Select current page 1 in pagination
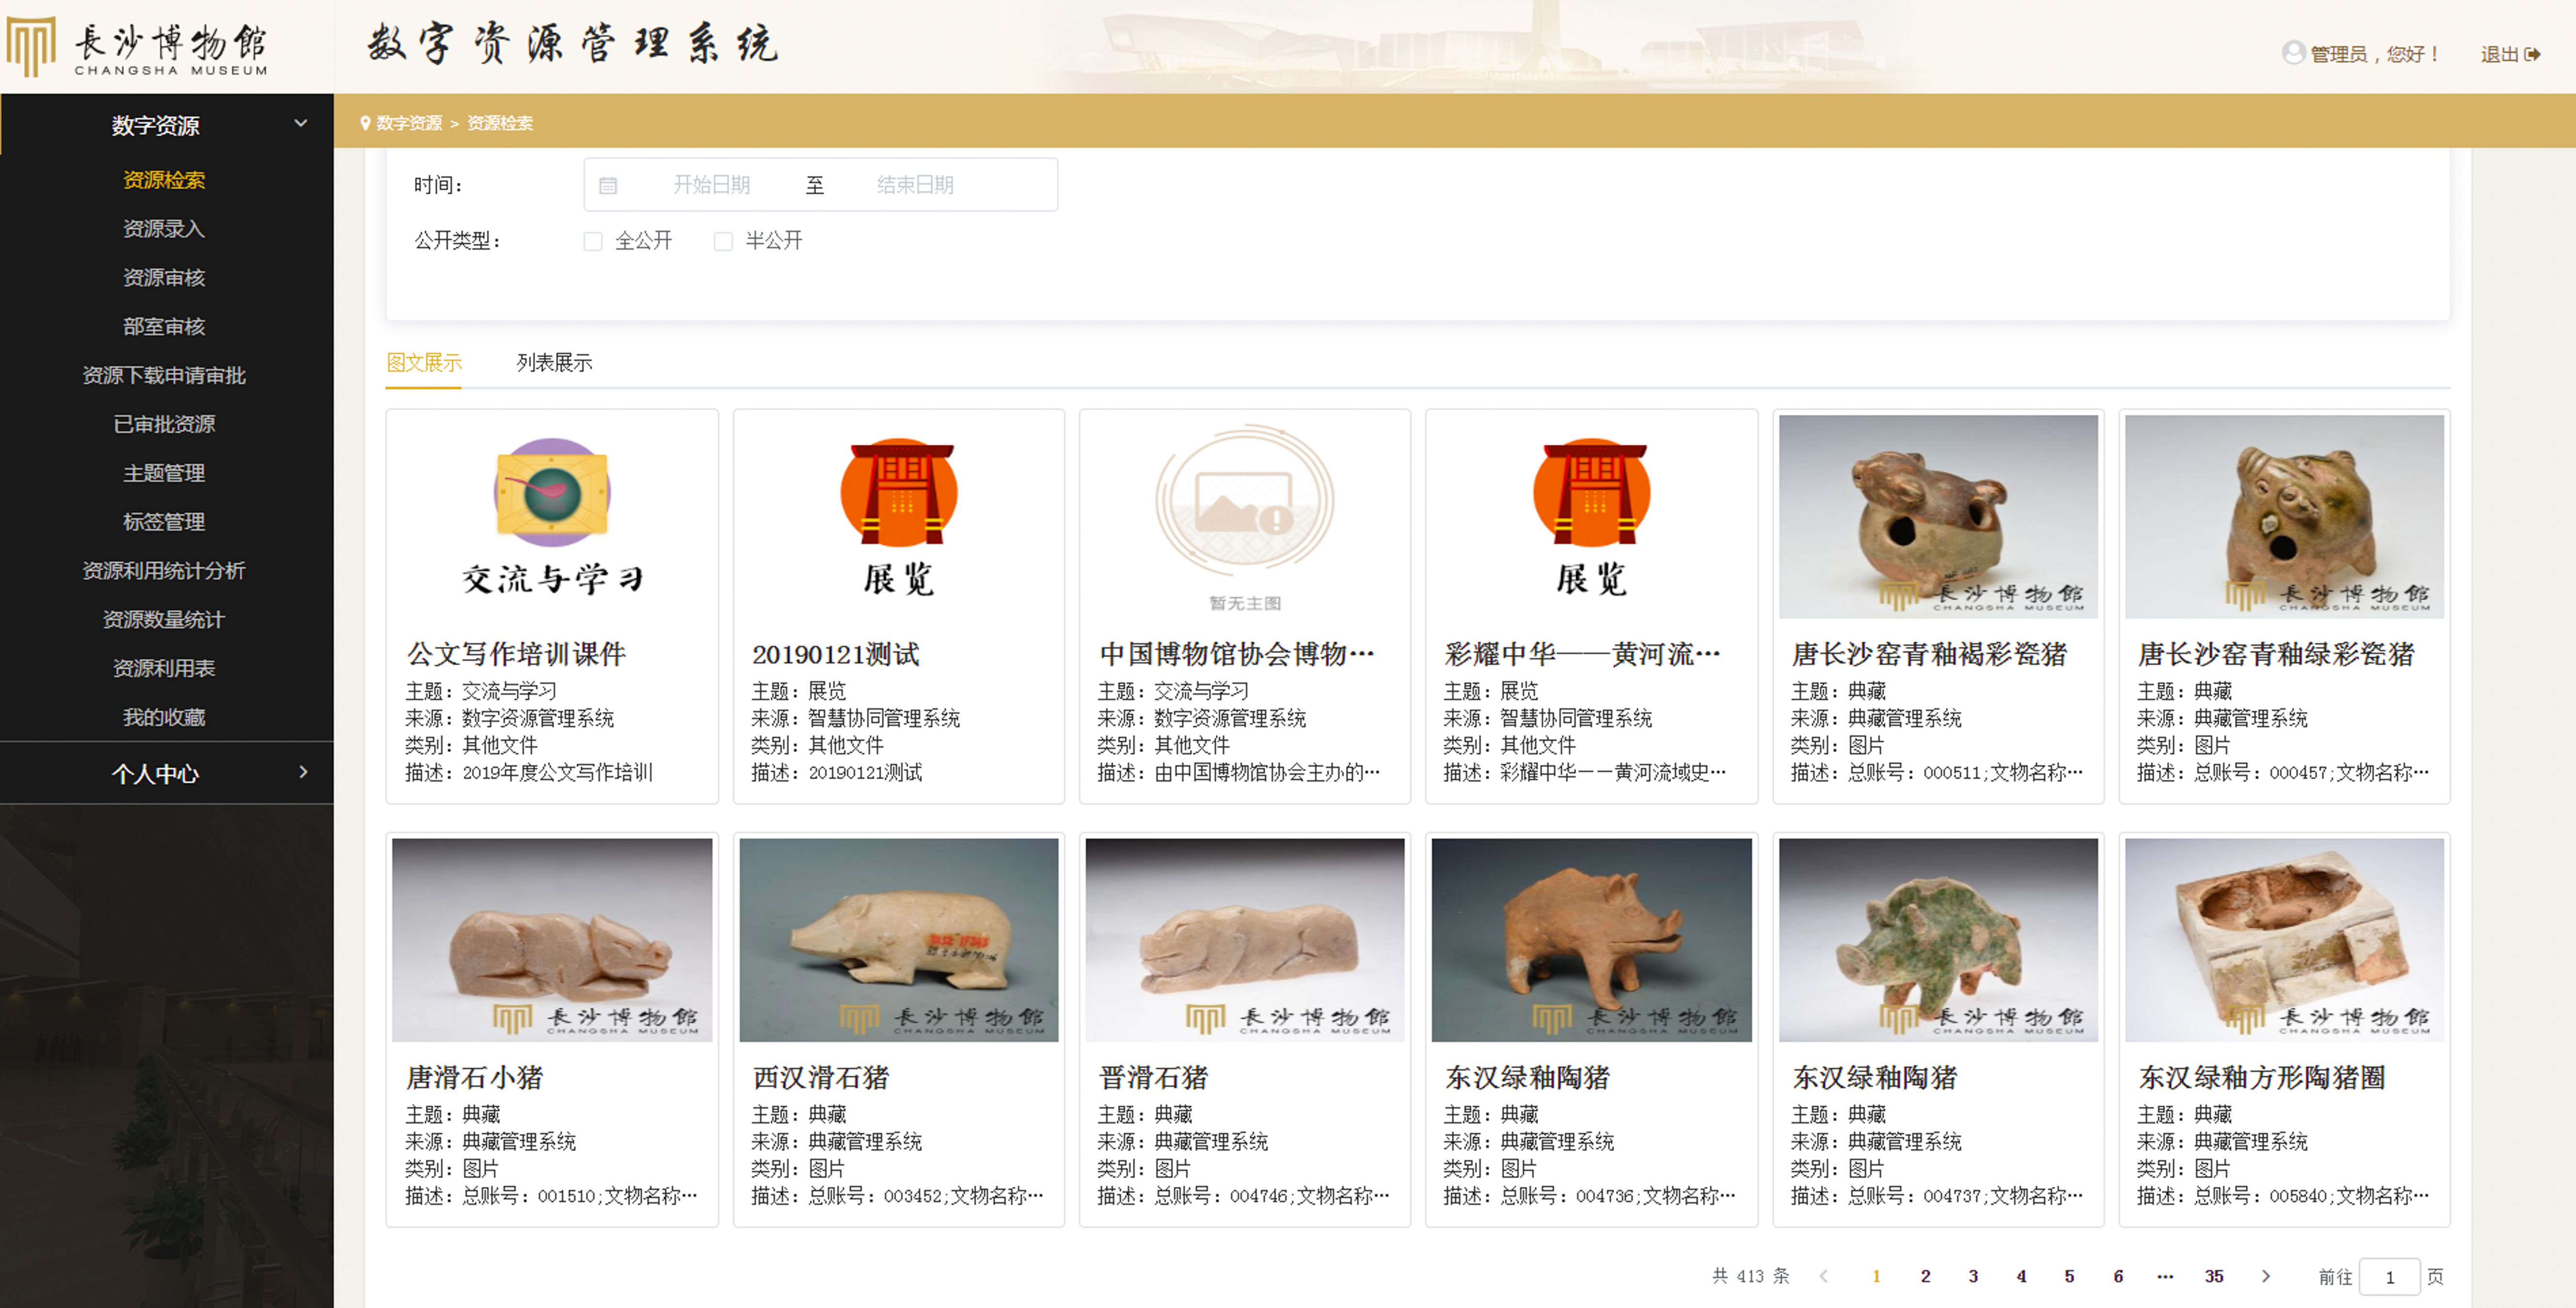This screenshot has width=2576, height=1308. [1876, 1276]
